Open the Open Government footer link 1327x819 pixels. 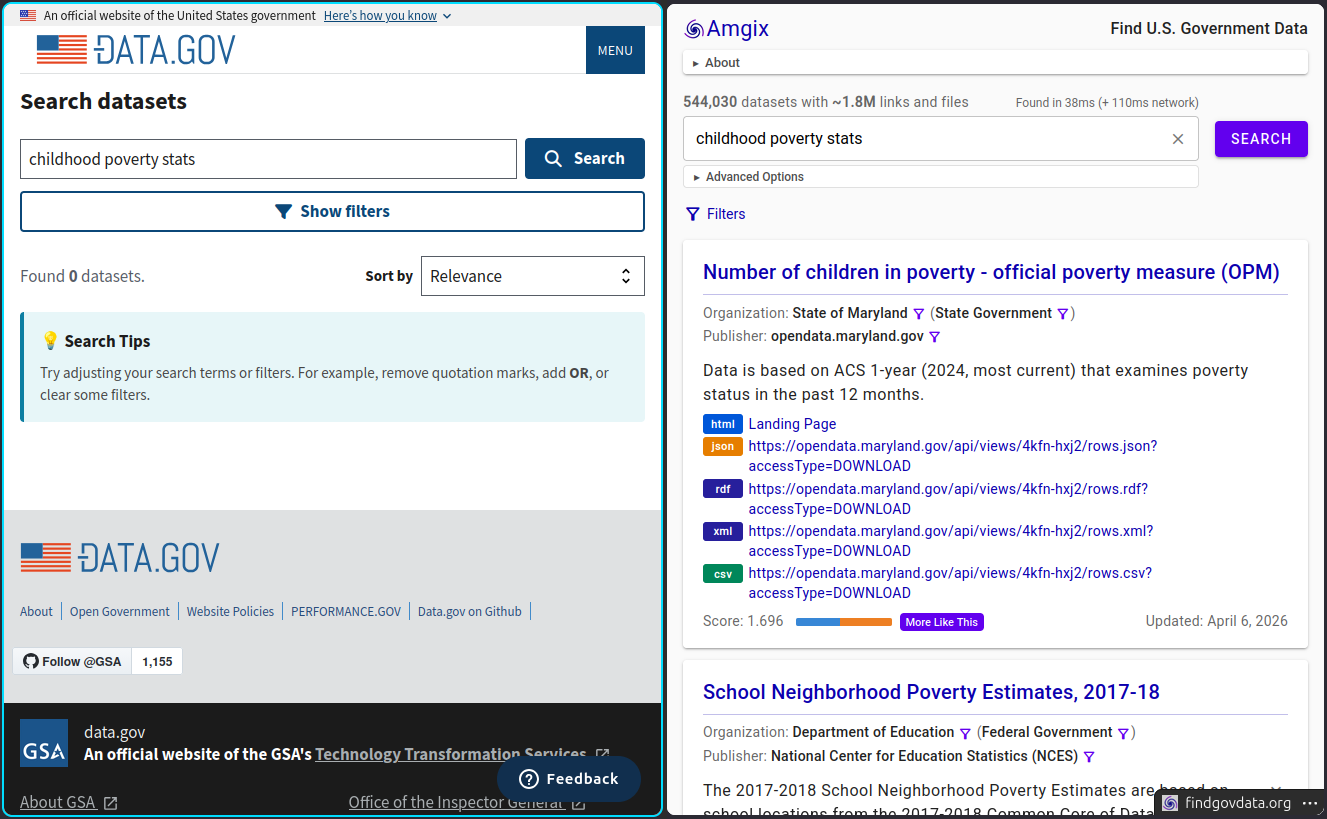tap(120, 611)
